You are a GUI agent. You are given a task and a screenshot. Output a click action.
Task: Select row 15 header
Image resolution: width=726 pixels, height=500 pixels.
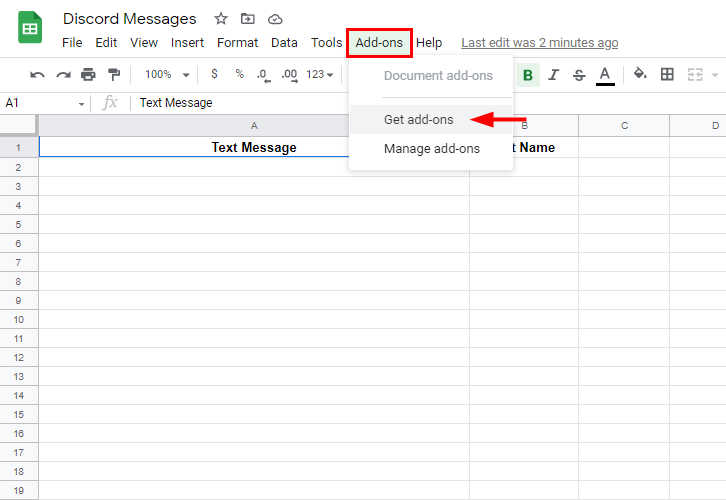coord(19,414)
